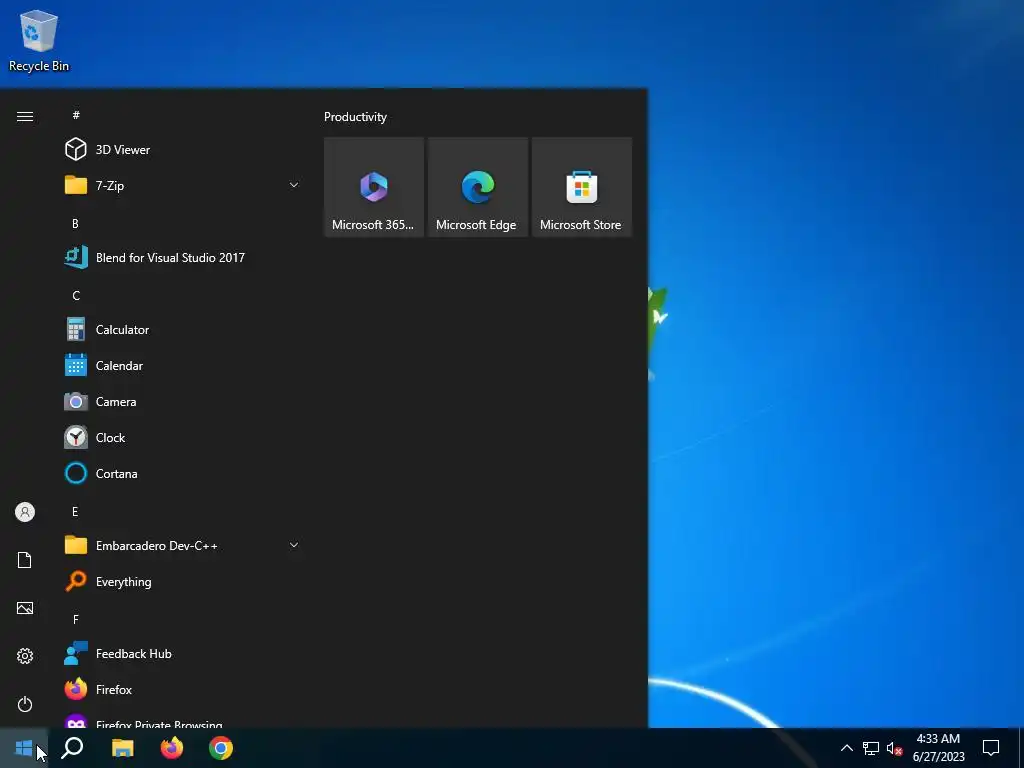This screenshot has width=1024, height=768.
Task: Click the # letter header in app list
Action: (76, 115)
